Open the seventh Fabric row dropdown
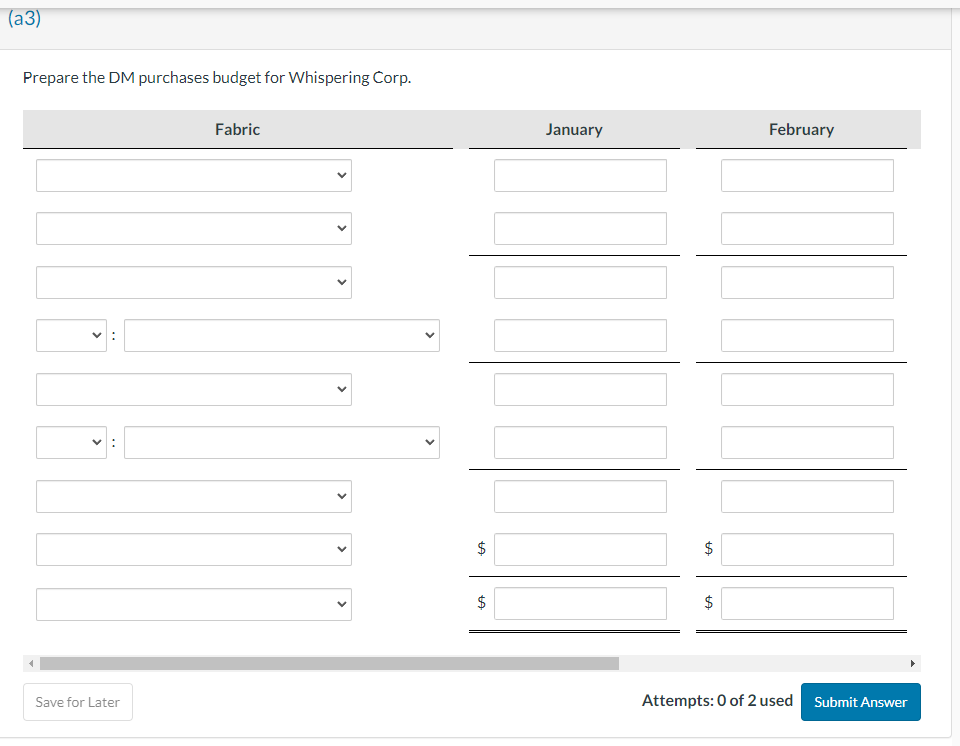Image resolution: width=960 pixels, height=746 pixels. (x=193, y=496)
